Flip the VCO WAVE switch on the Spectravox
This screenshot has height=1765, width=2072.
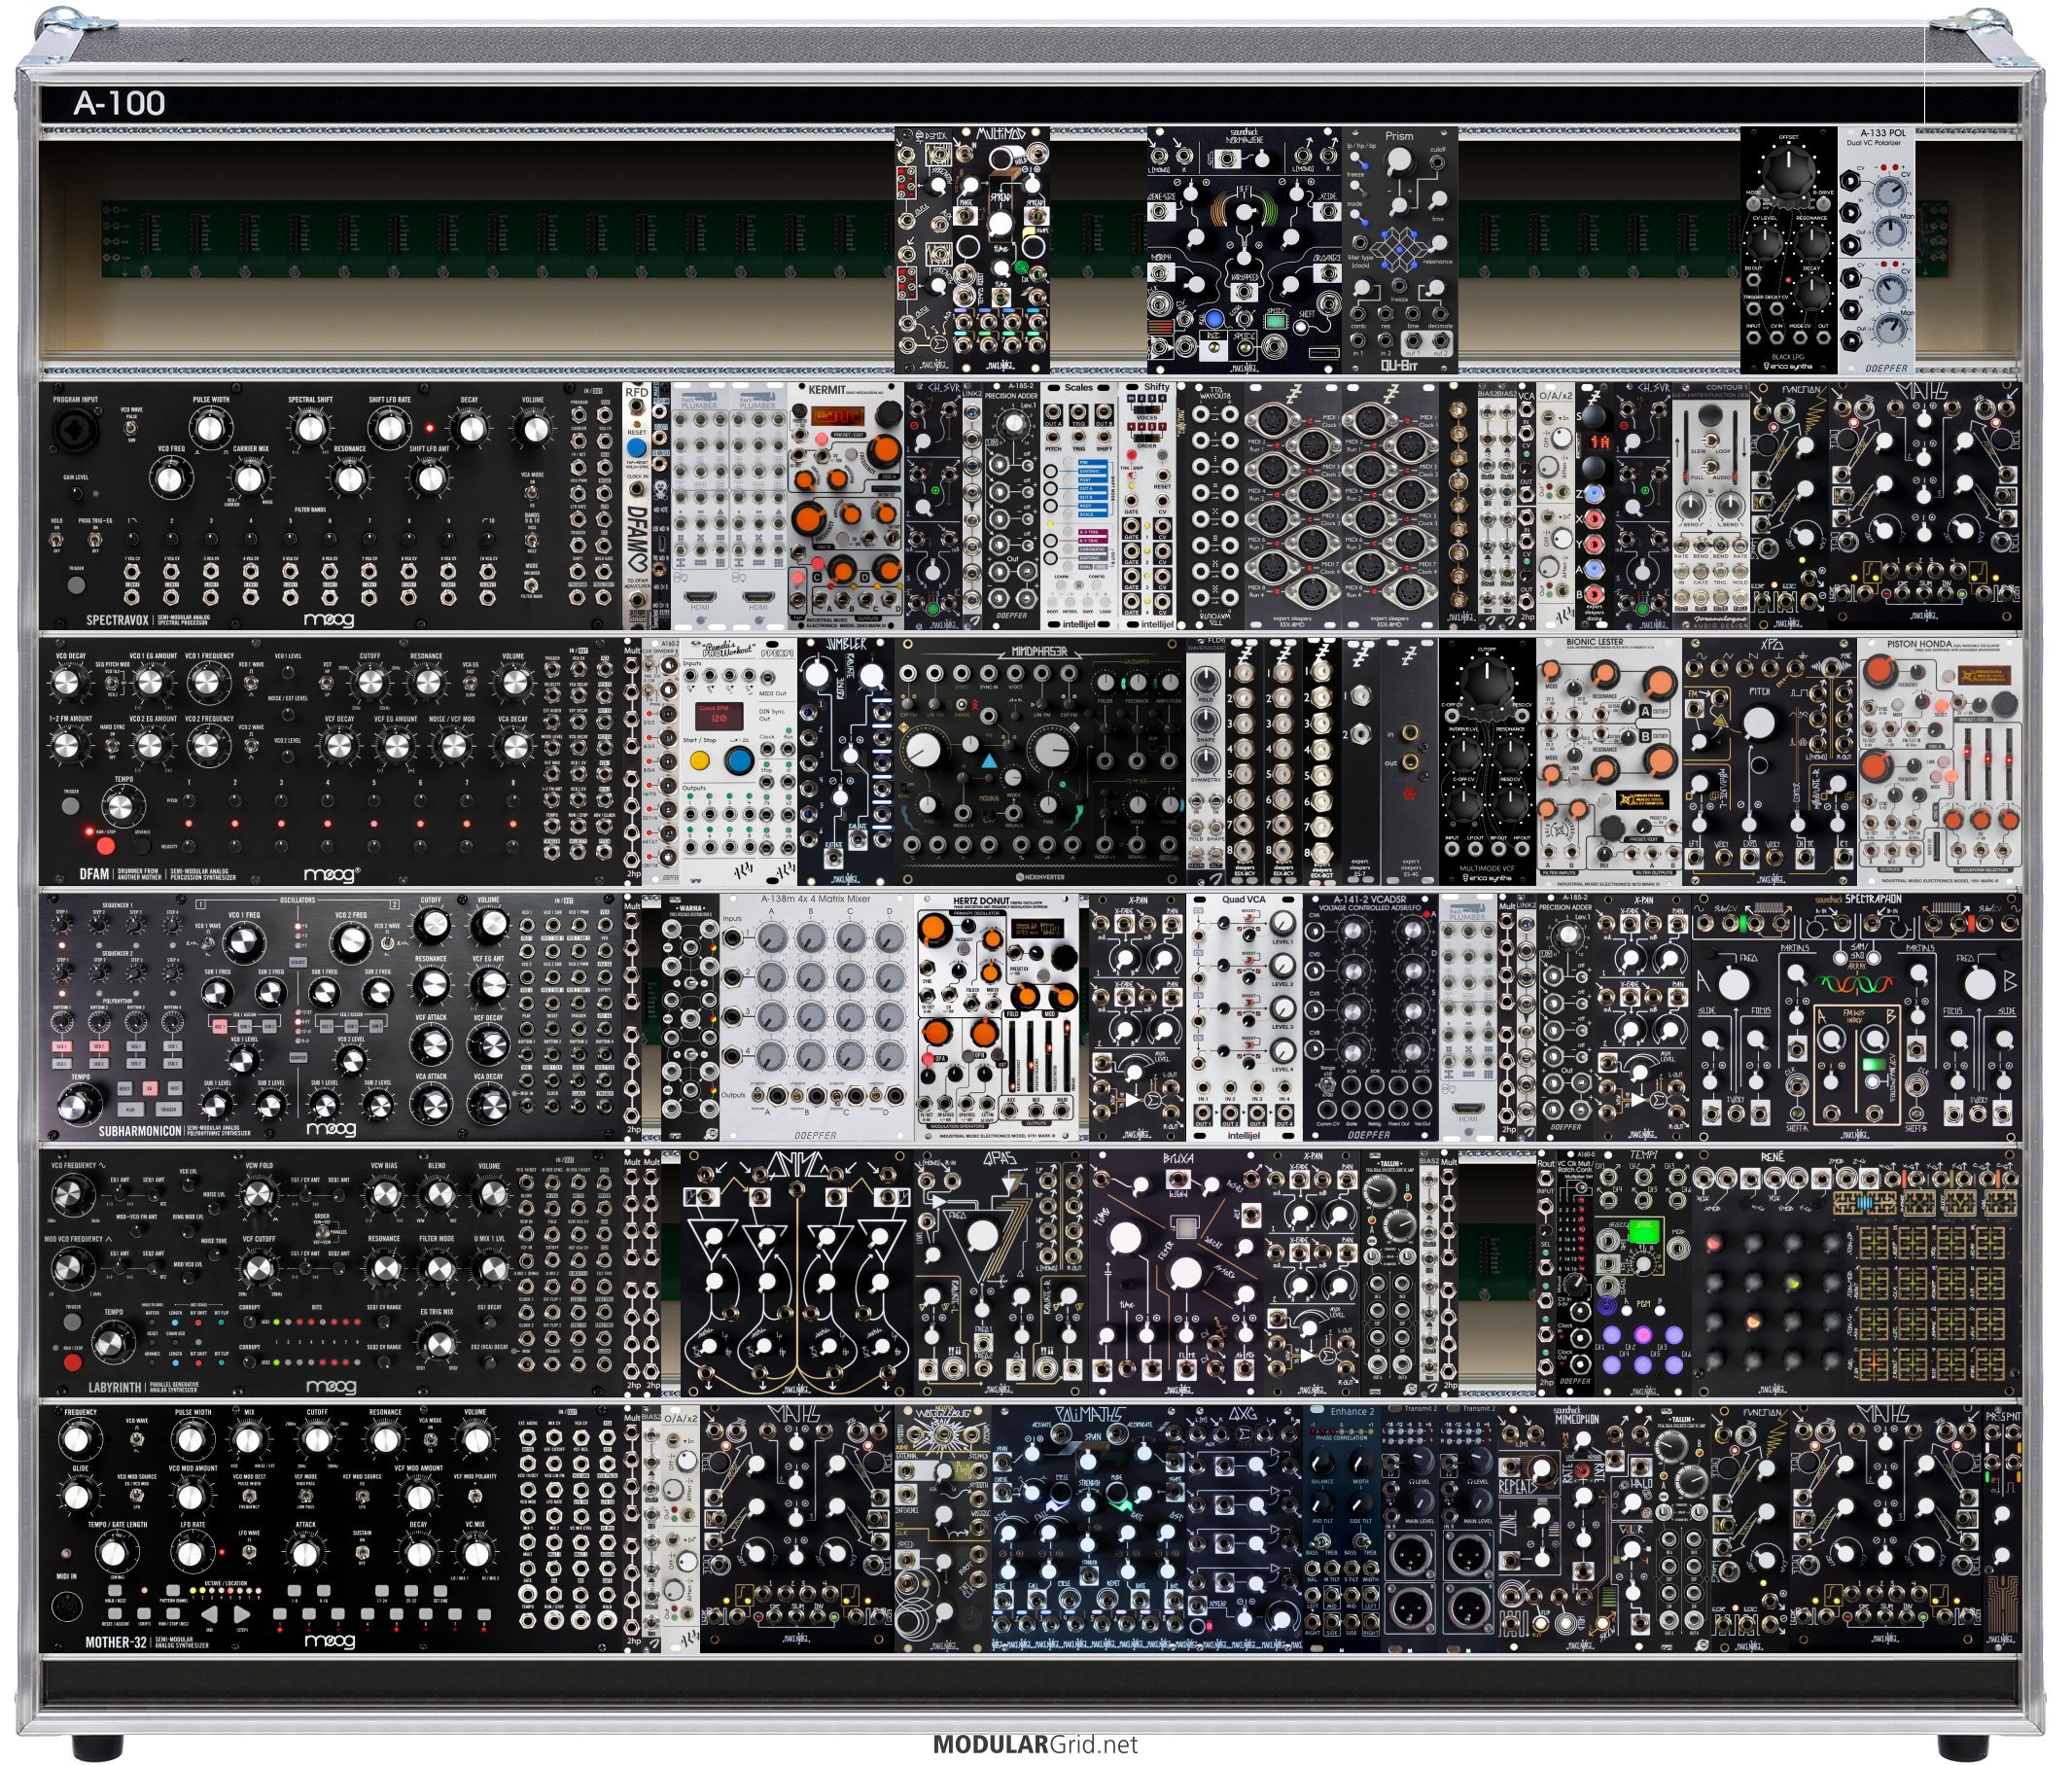point(130,428)
